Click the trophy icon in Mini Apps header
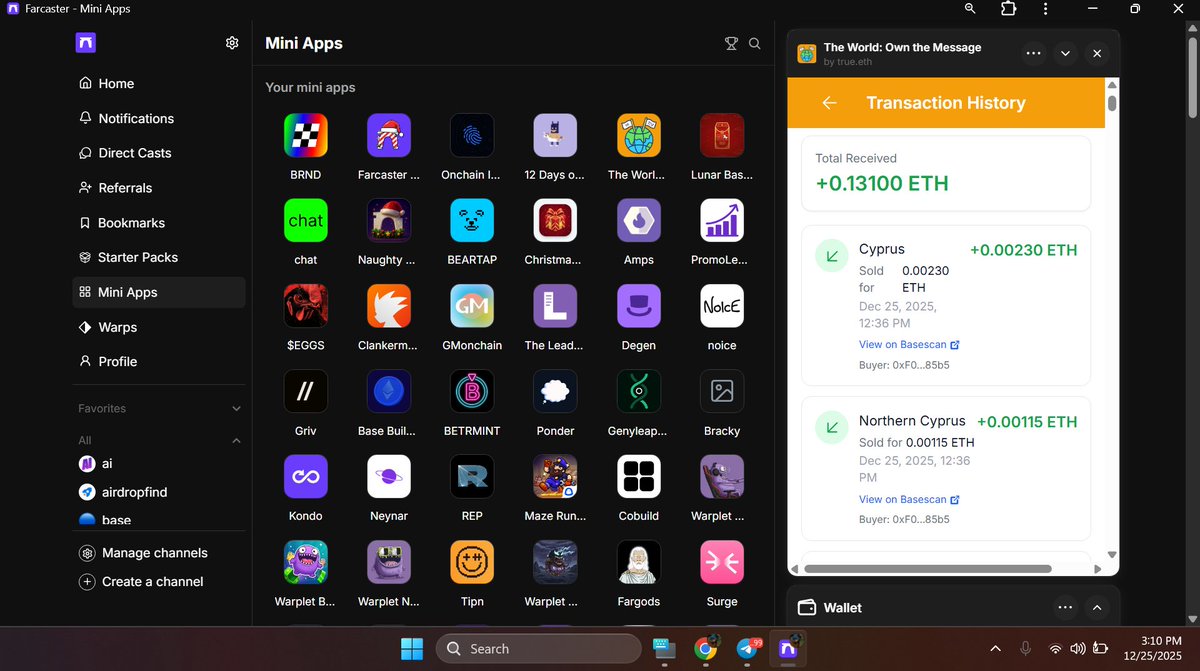The image size is (1200, 671). 731,44
